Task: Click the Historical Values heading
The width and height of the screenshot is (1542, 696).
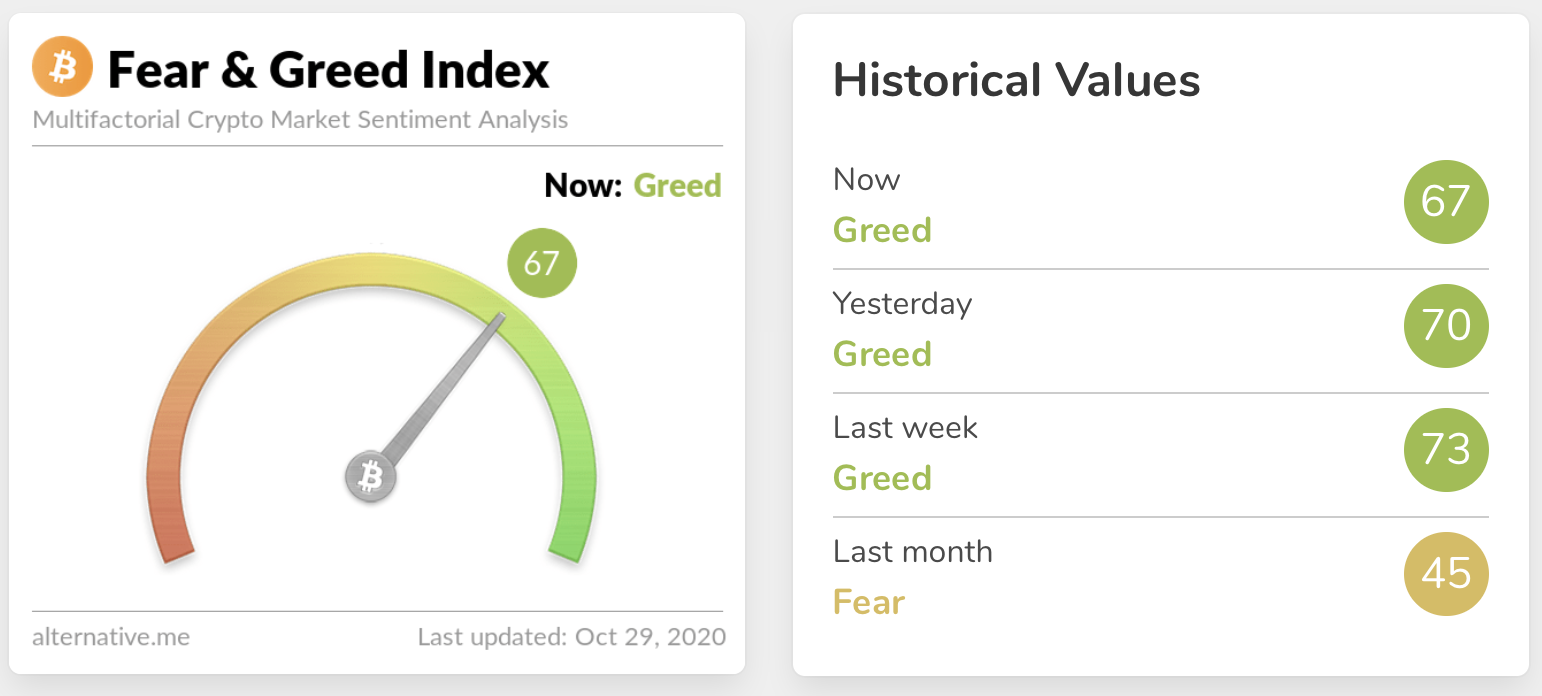Action: click(1016, 80)
